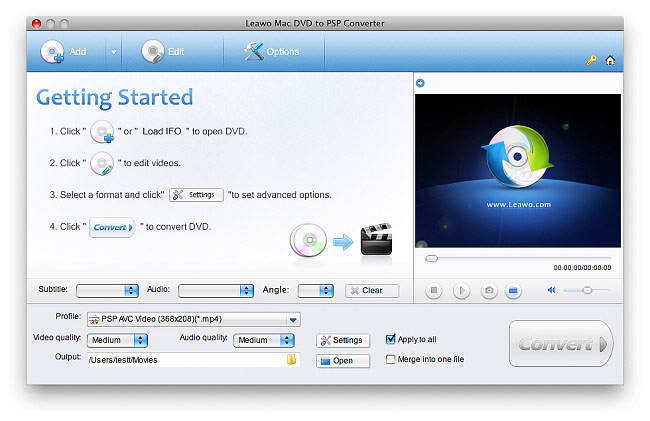650x421 pixels.
Task: Expand the Add dropdown arrow in toolbar
Action: coord(114,52)
